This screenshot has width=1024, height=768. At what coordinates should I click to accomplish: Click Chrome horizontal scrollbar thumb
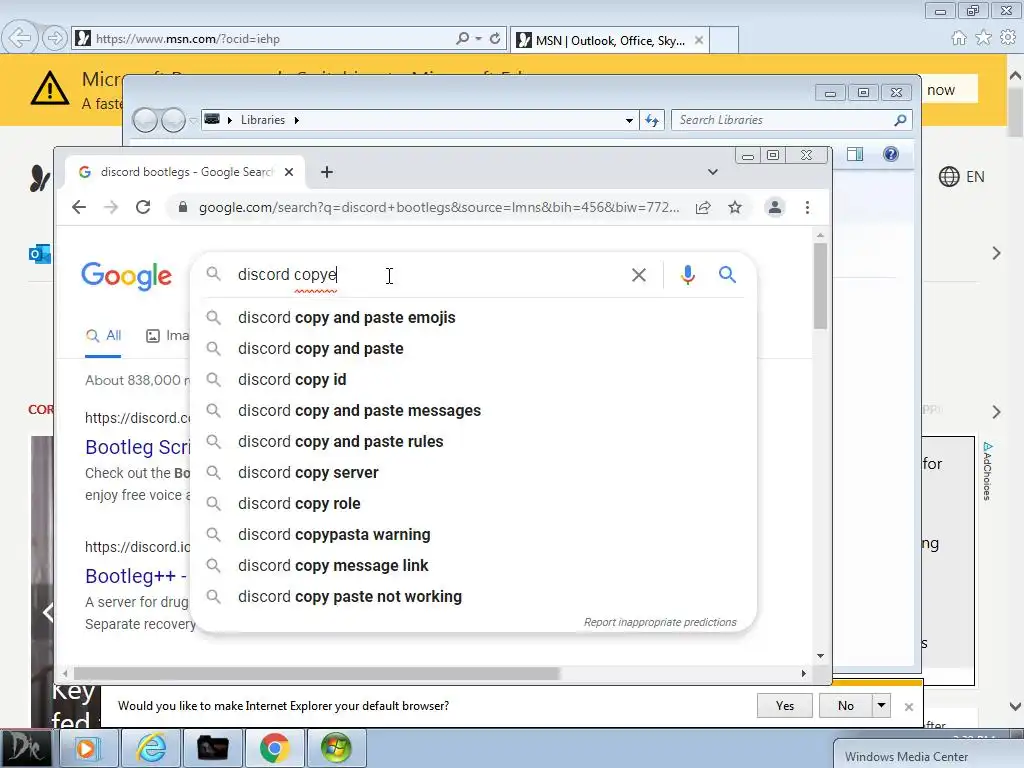click(317, 673)
